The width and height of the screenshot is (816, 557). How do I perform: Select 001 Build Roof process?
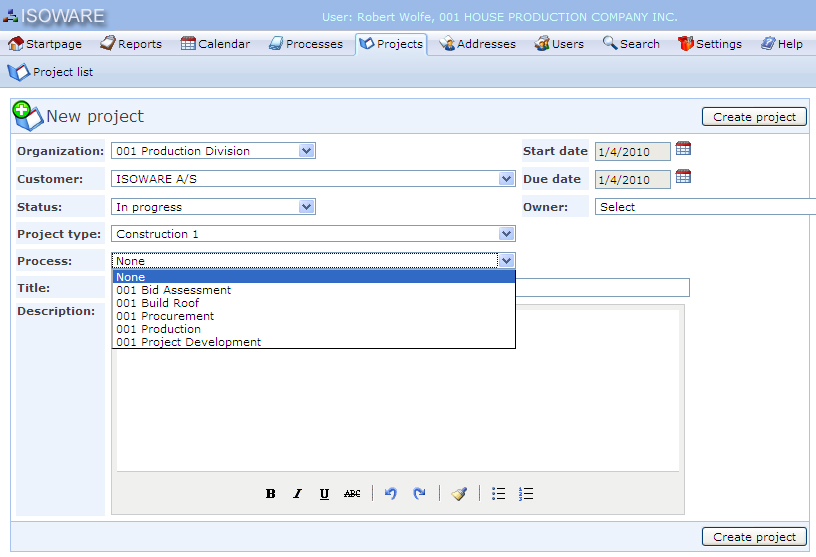(x=314, y=303)
